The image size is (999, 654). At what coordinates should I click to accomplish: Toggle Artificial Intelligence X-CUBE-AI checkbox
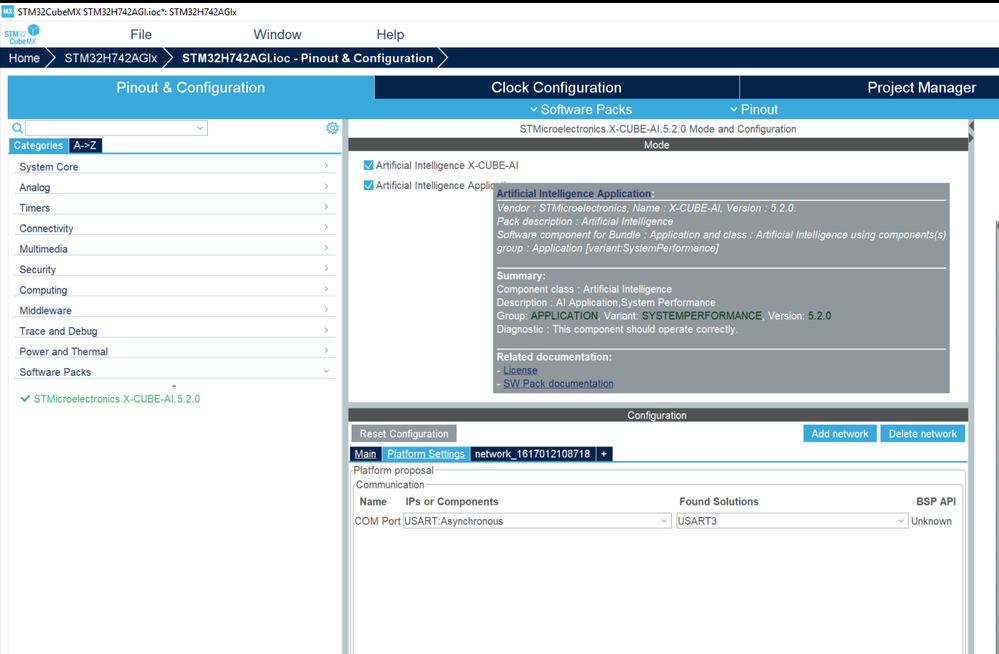click(x=368, y=165)
